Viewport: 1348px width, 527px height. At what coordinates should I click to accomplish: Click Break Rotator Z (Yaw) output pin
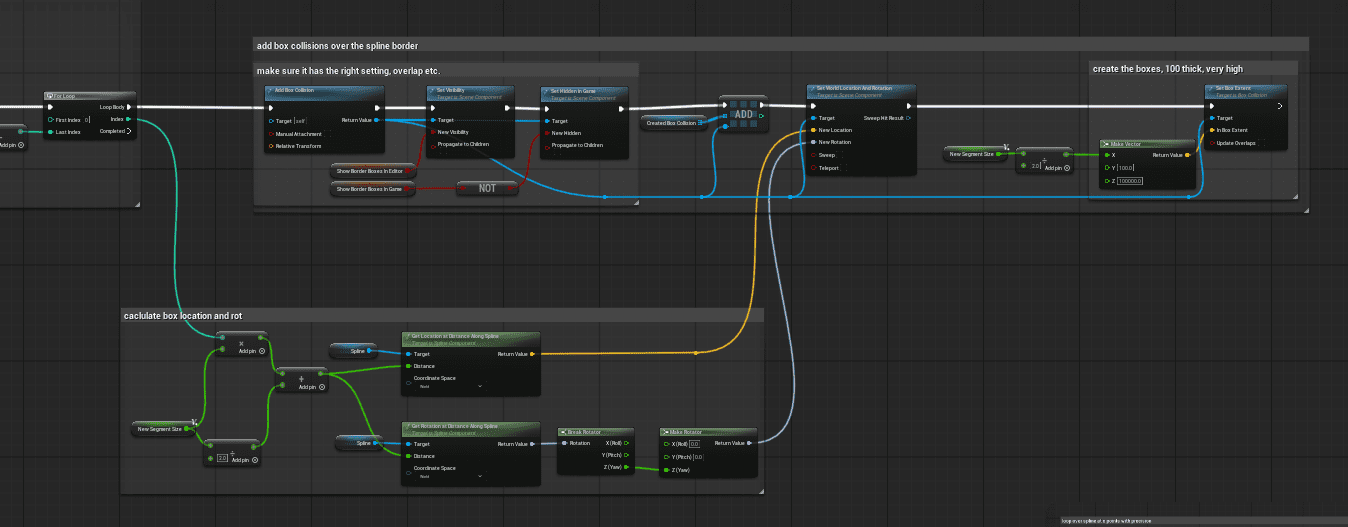(625, 467)
